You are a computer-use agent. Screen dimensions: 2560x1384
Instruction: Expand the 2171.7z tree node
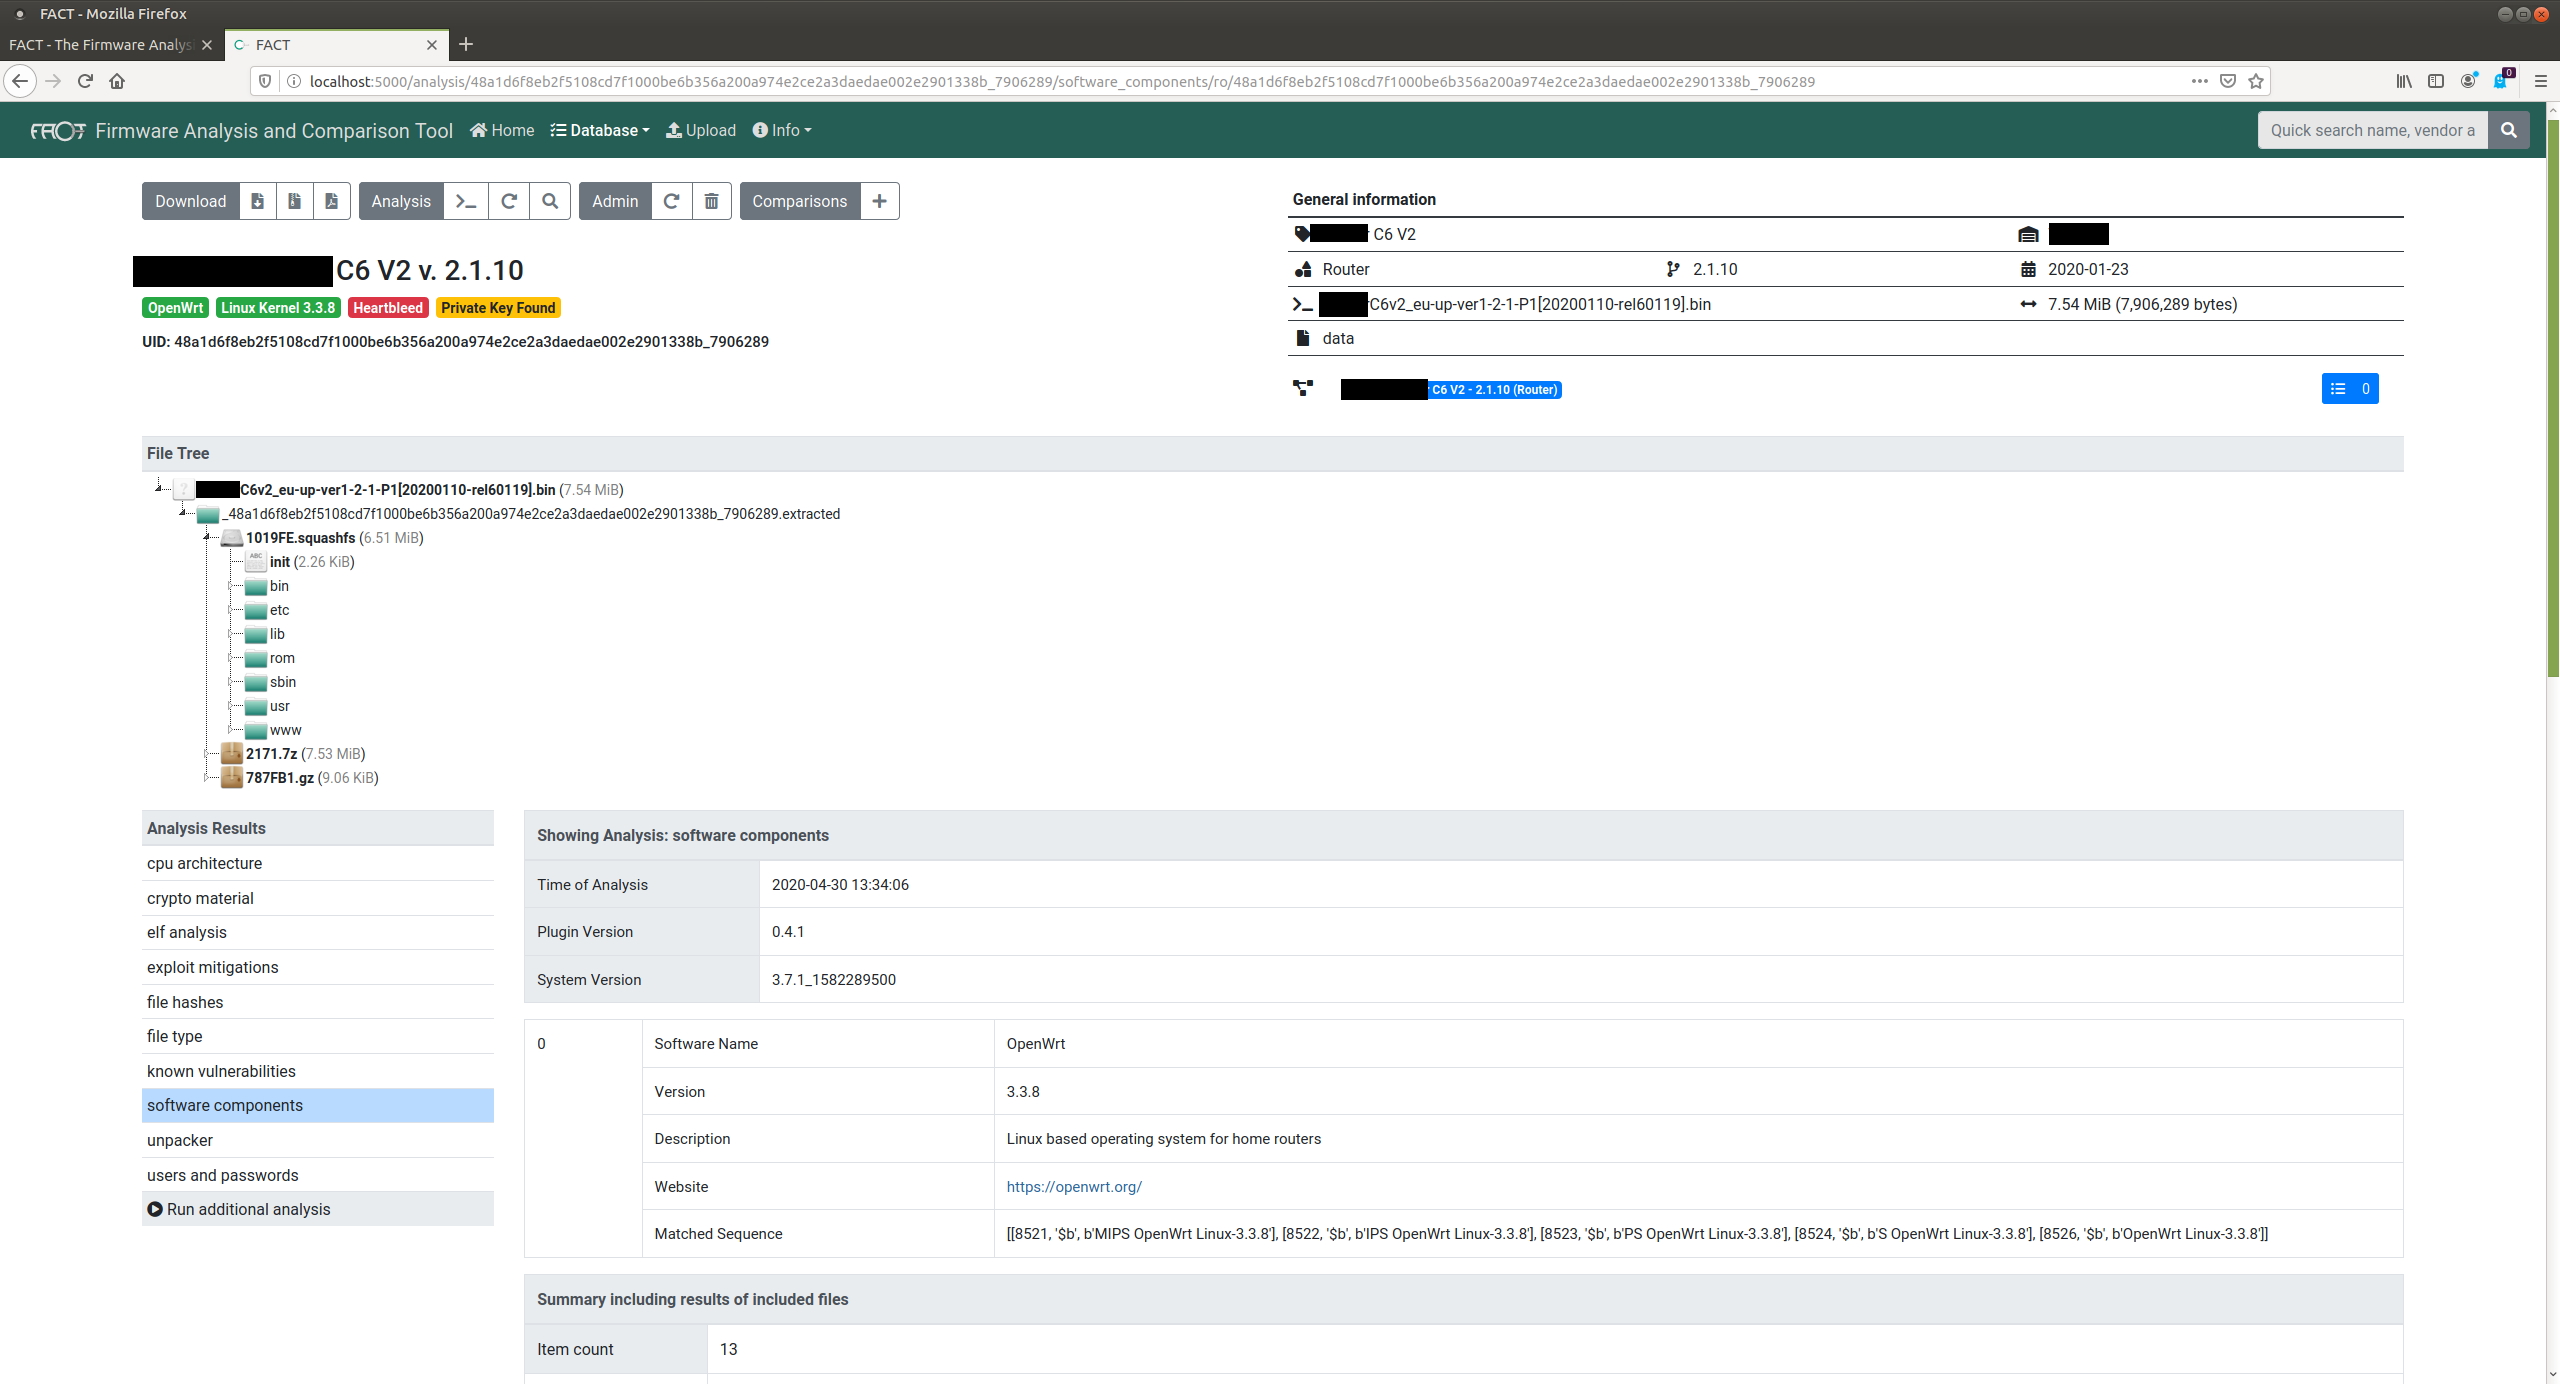[207, 754]
